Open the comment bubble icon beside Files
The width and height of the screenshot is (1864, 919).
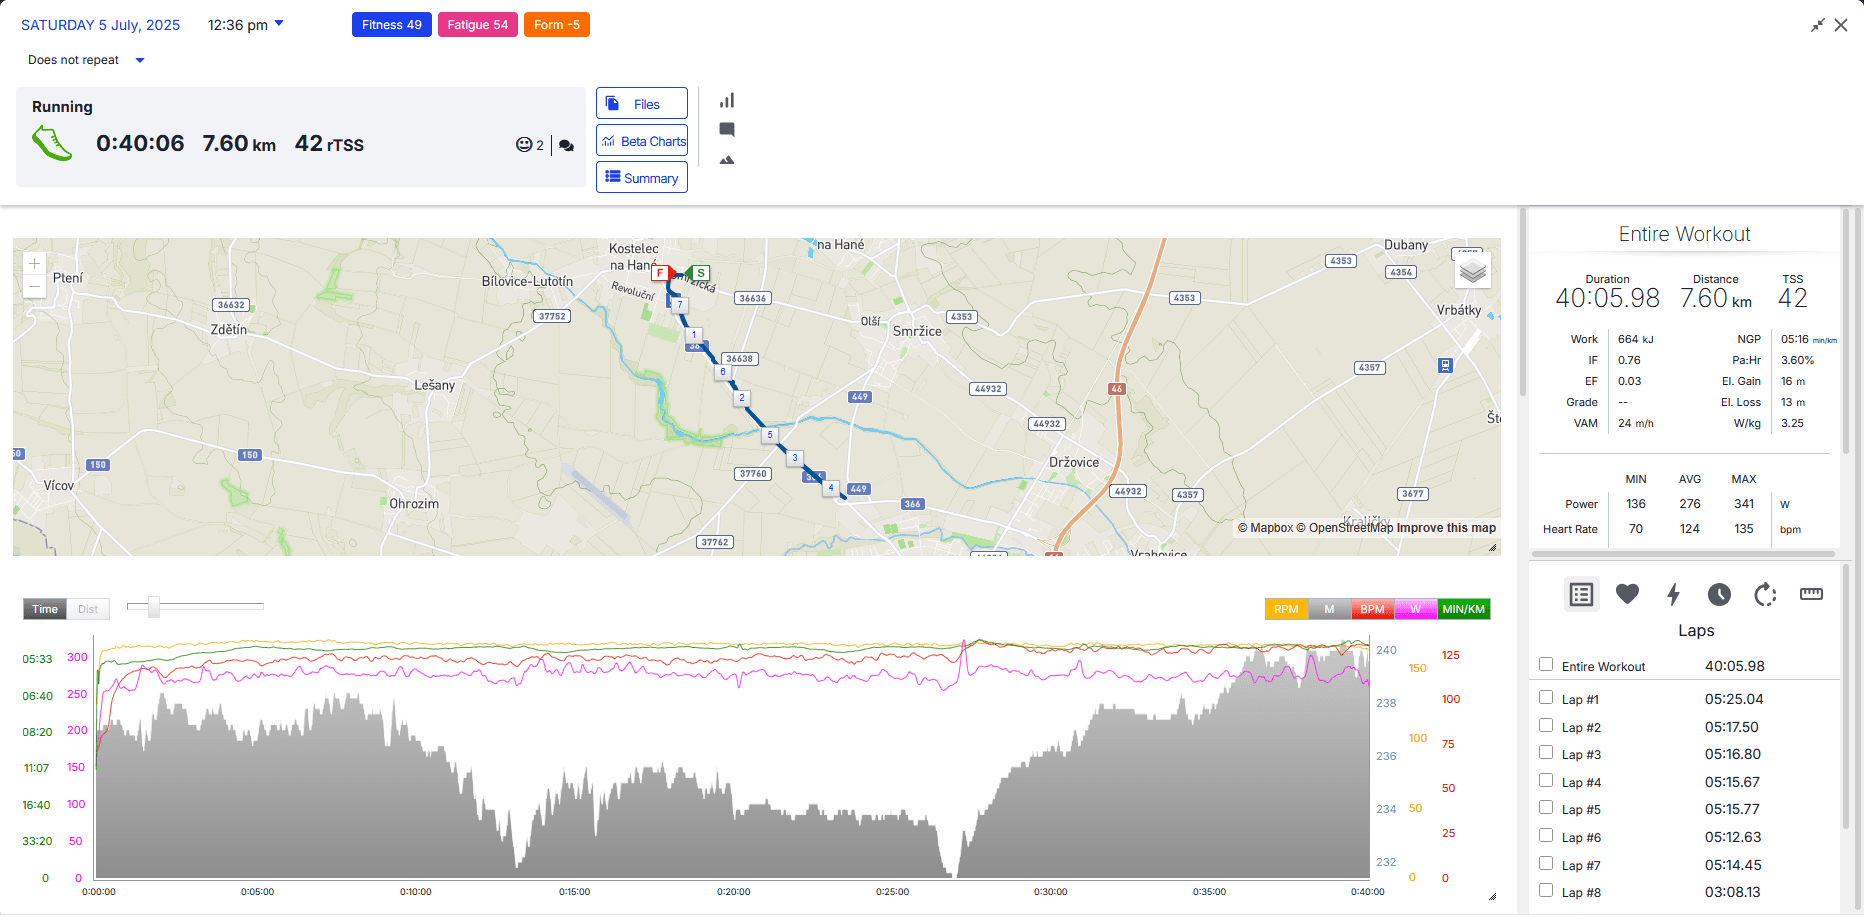tap(727, 129)
